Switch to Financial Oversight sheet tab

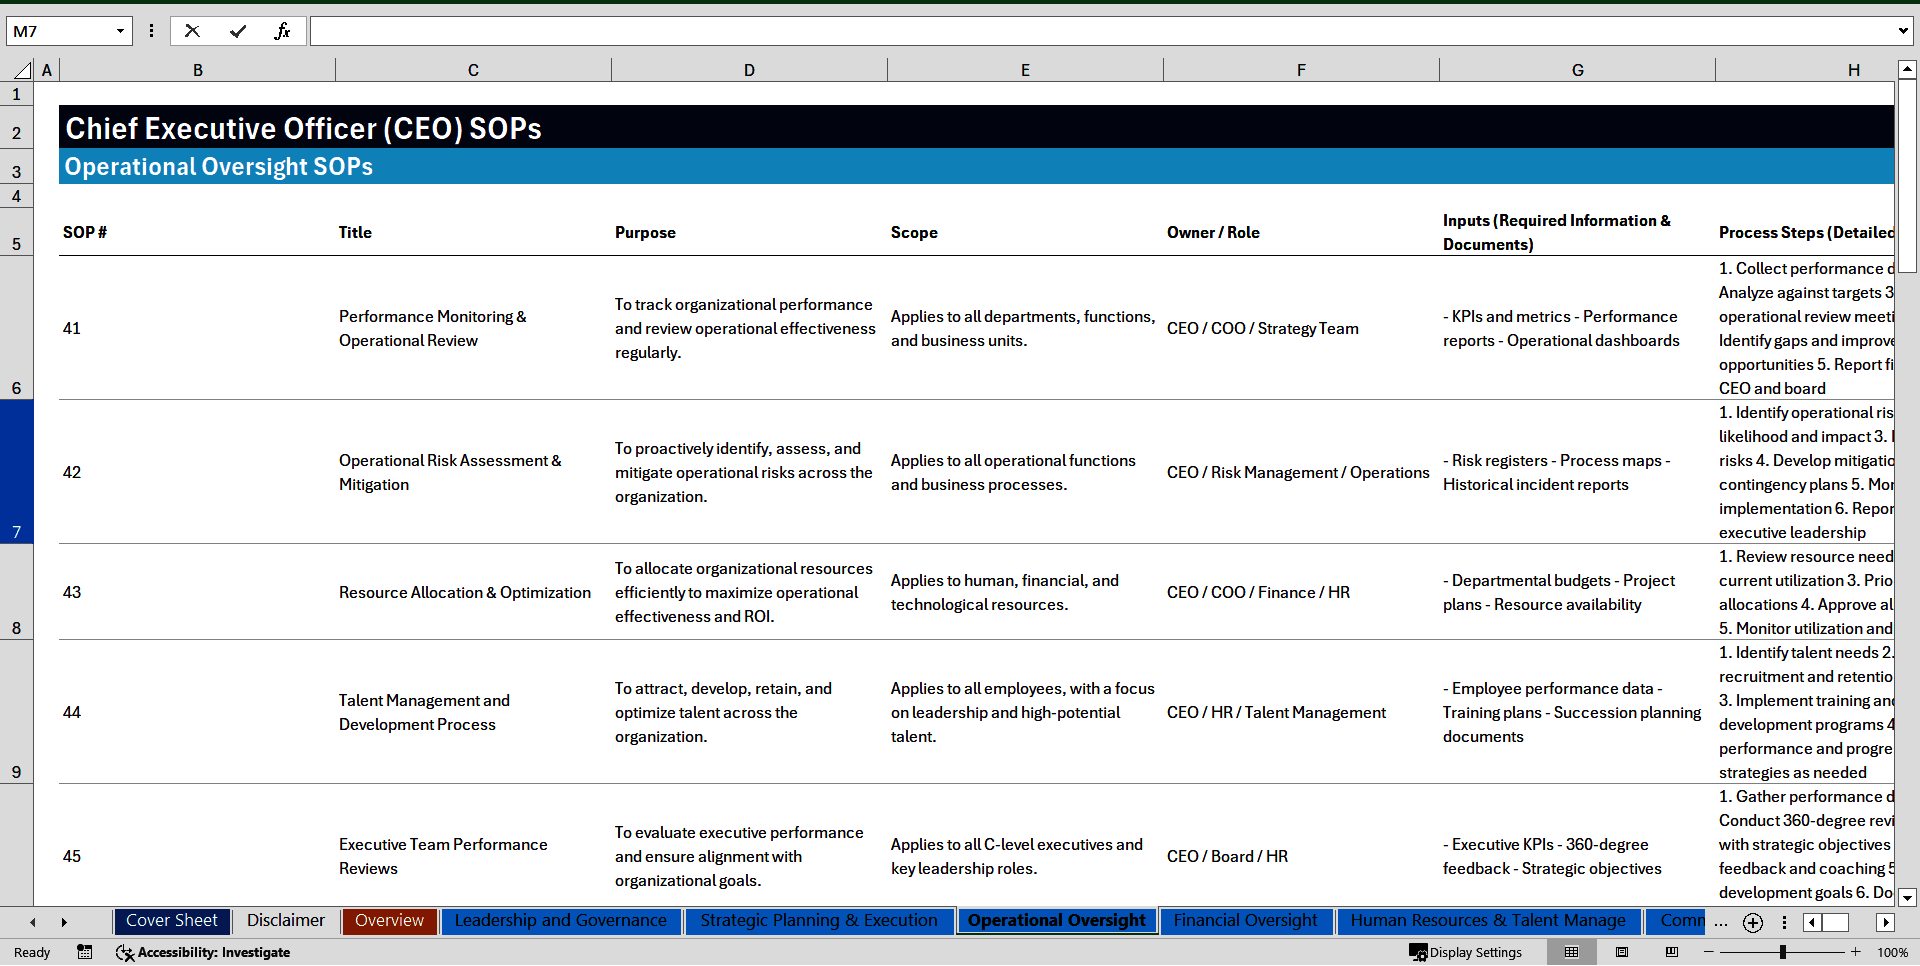tap(1245, 921)
